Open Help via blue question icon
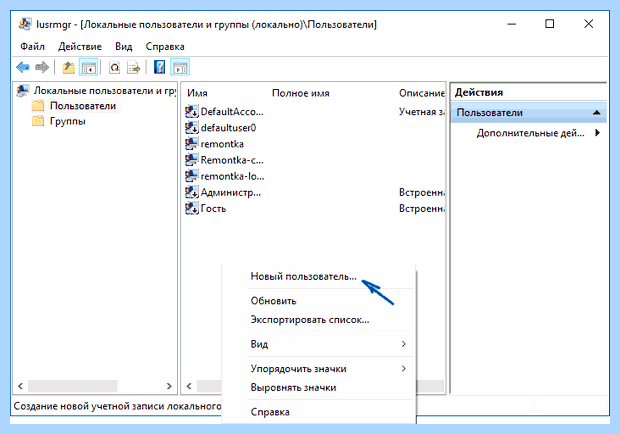The image size is (620, 434). (x=159, y=68)
